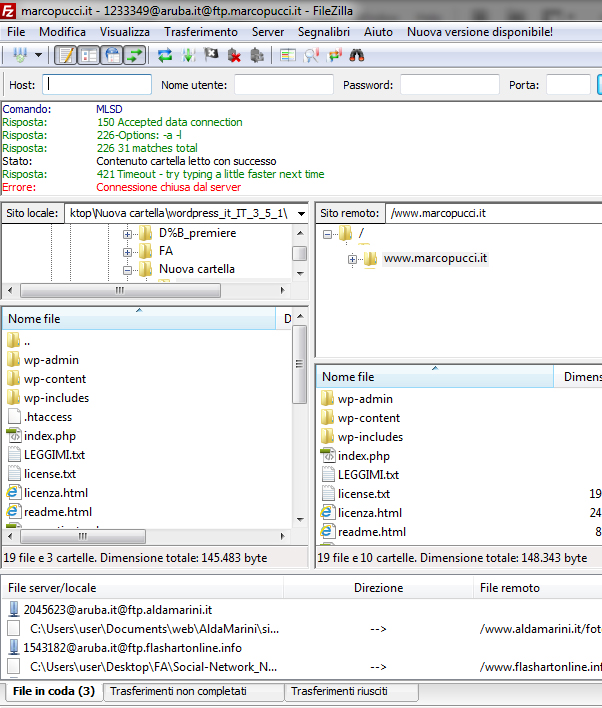Open the Server menu

[268, 32]
